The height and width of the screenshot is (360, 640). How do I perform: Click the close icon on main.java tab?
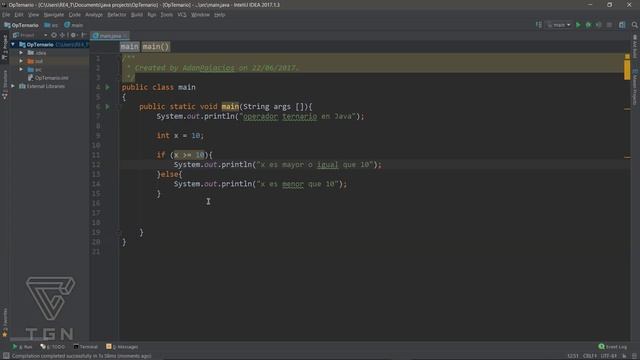pyautogui.click(x=125, y=36)
